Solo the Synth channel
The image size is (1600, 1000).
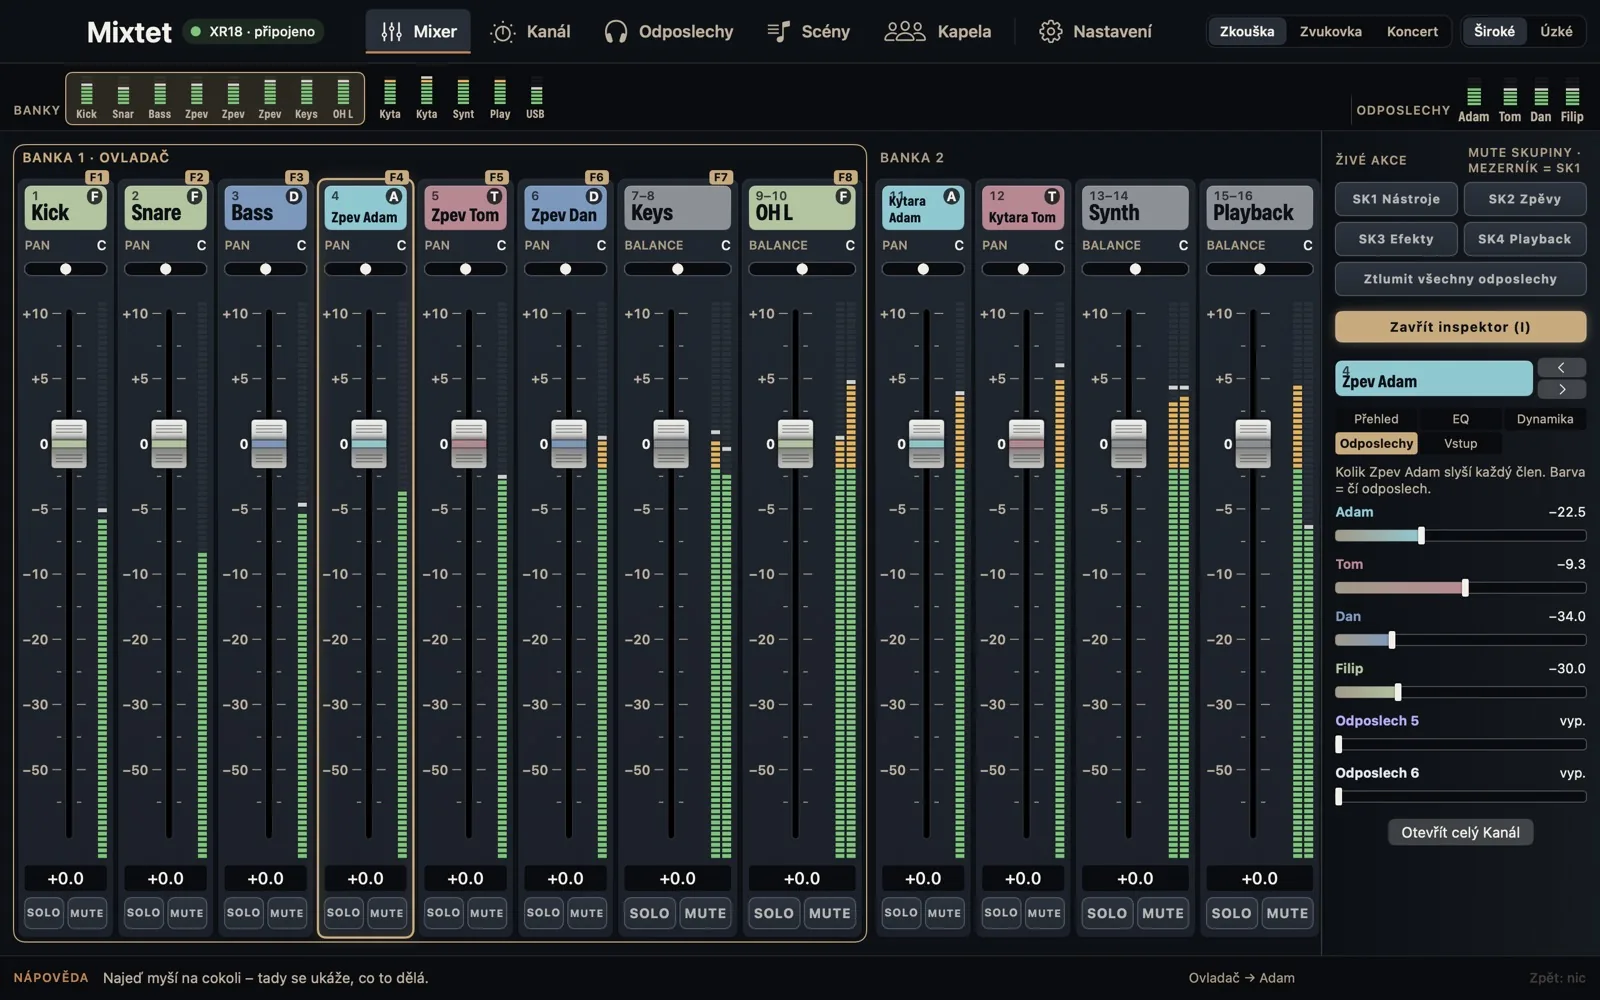1107,913
